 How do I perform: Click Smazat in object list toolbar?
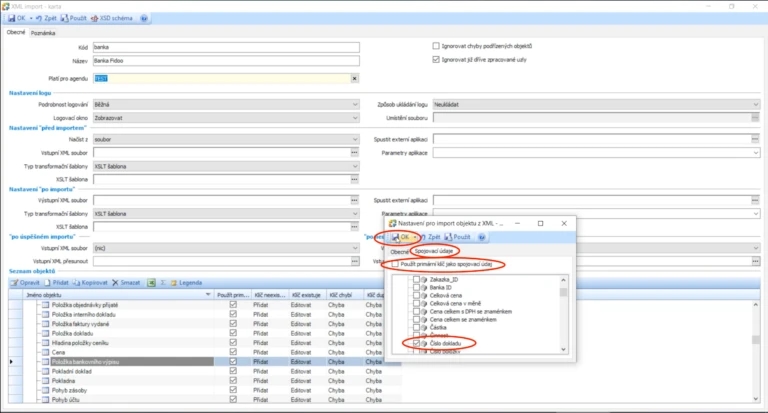click(126, 283)
